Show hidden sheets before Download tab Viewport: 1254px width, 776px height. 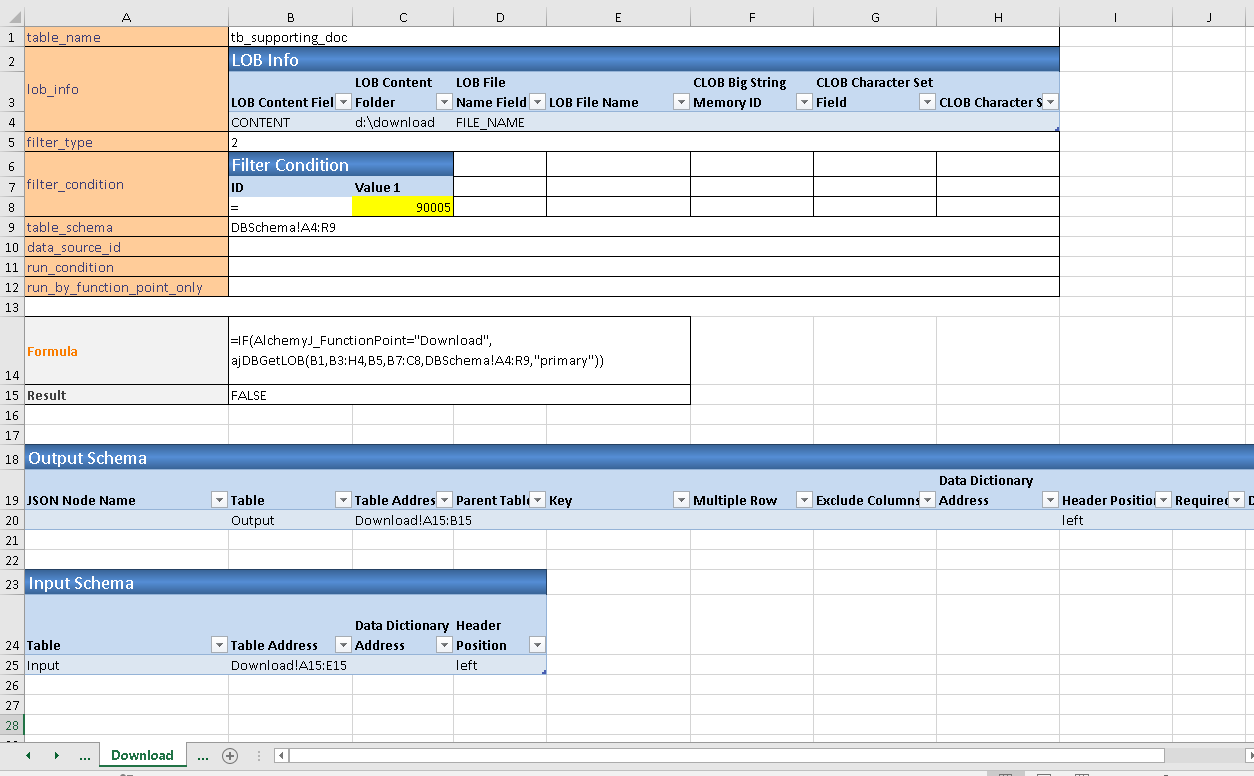[x=84, y=756]
